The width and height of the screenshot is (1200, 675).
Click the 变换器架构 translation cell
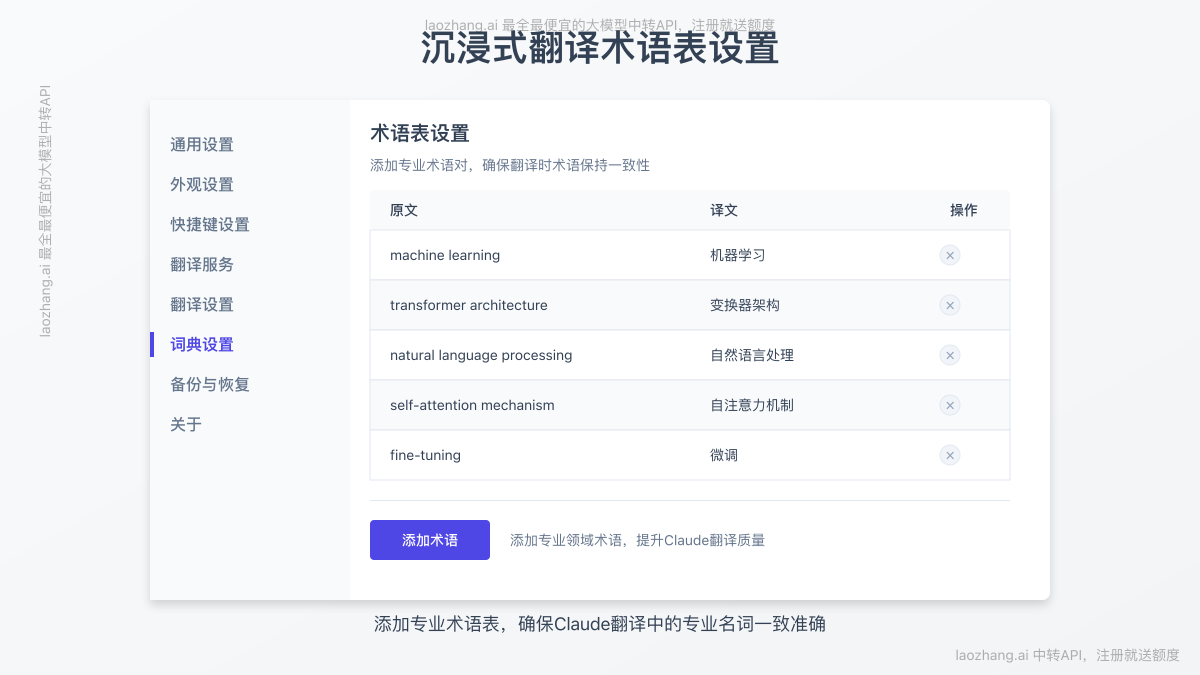[745, 305]
